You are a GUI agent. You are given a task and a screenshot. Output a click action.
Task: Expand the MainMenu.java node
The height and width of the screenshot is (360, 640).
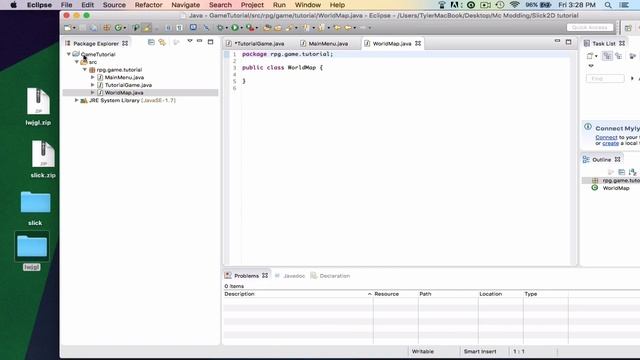[x=93, y=77]
